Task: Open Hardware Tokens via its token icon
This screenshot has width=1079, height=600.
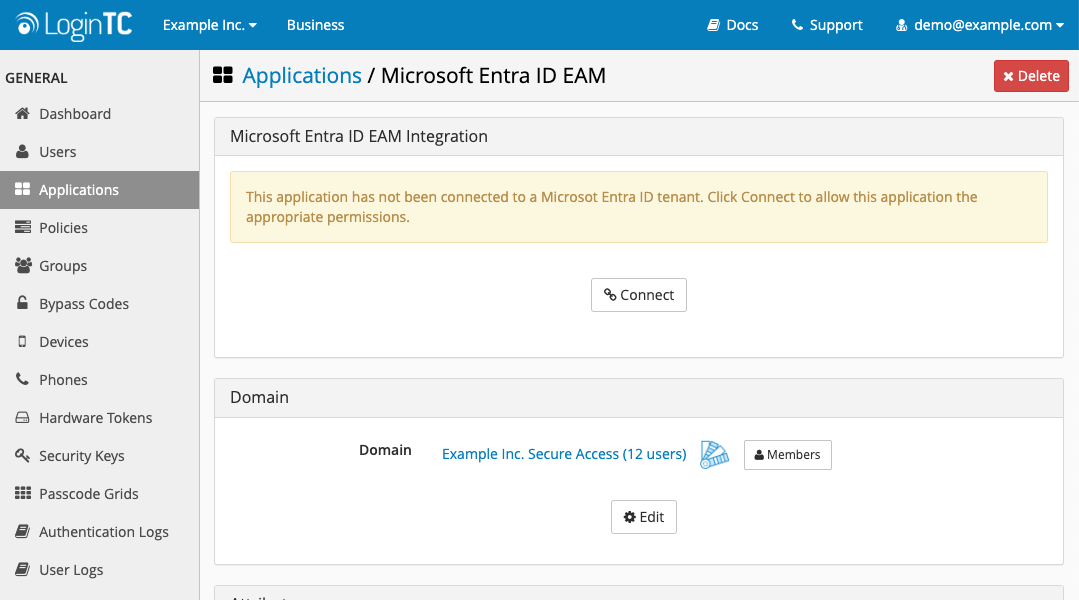Action: pos(22,417)
